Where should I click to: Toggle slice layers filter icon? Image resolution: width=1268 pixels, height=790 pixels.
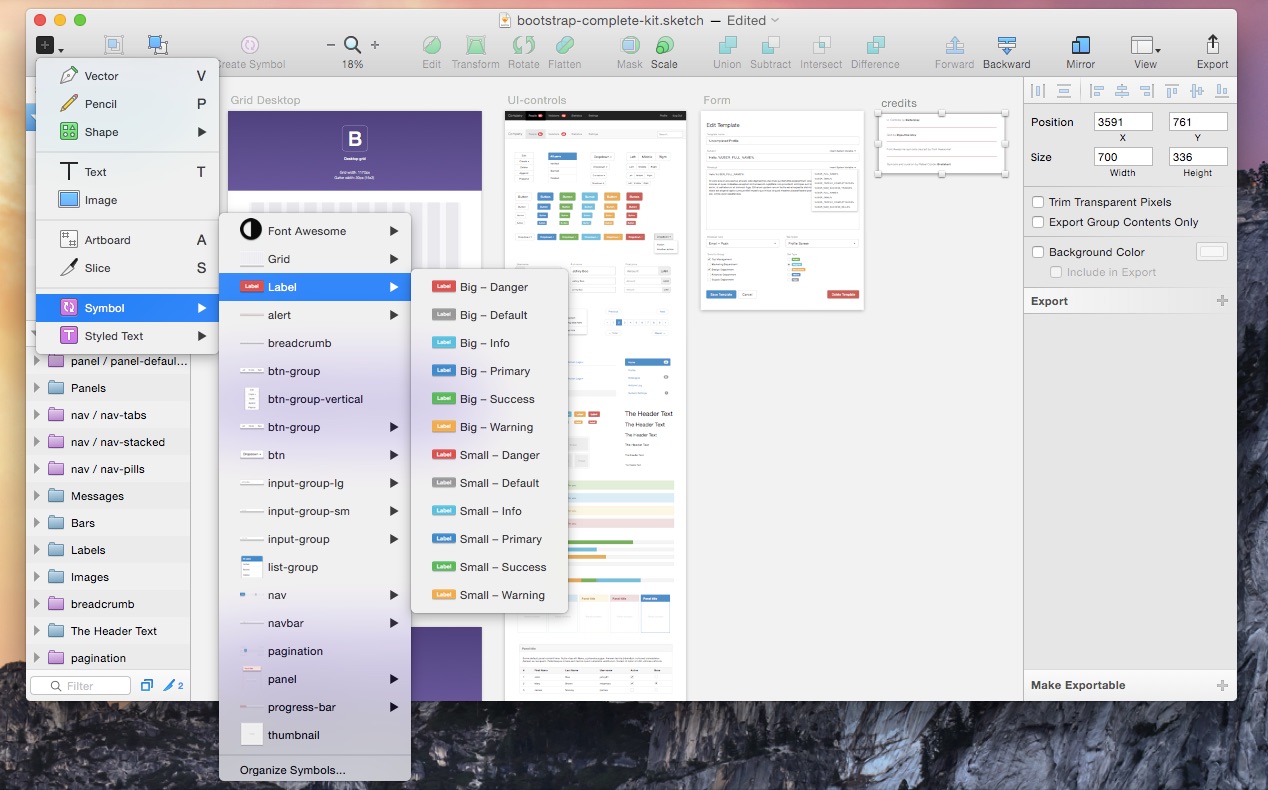[x=173, y=686]
